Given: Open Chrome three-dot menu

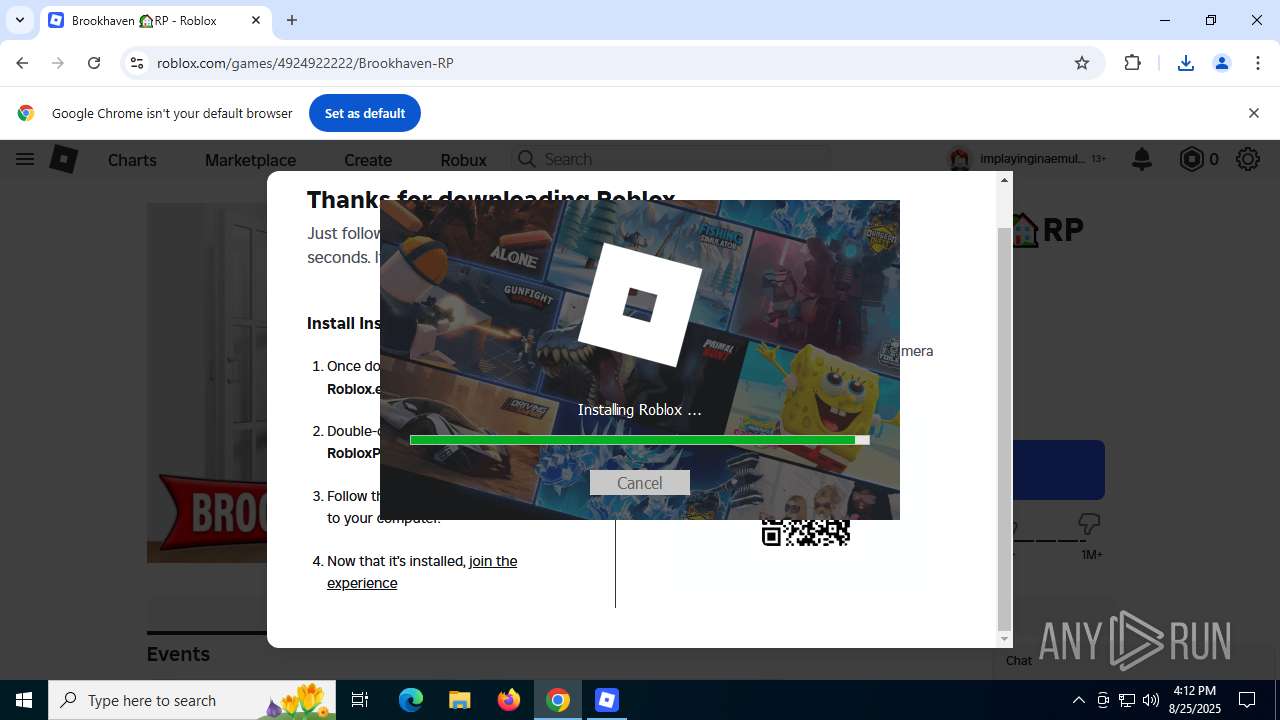Looking at the screenshot, I should click(x=1258, y=63).
